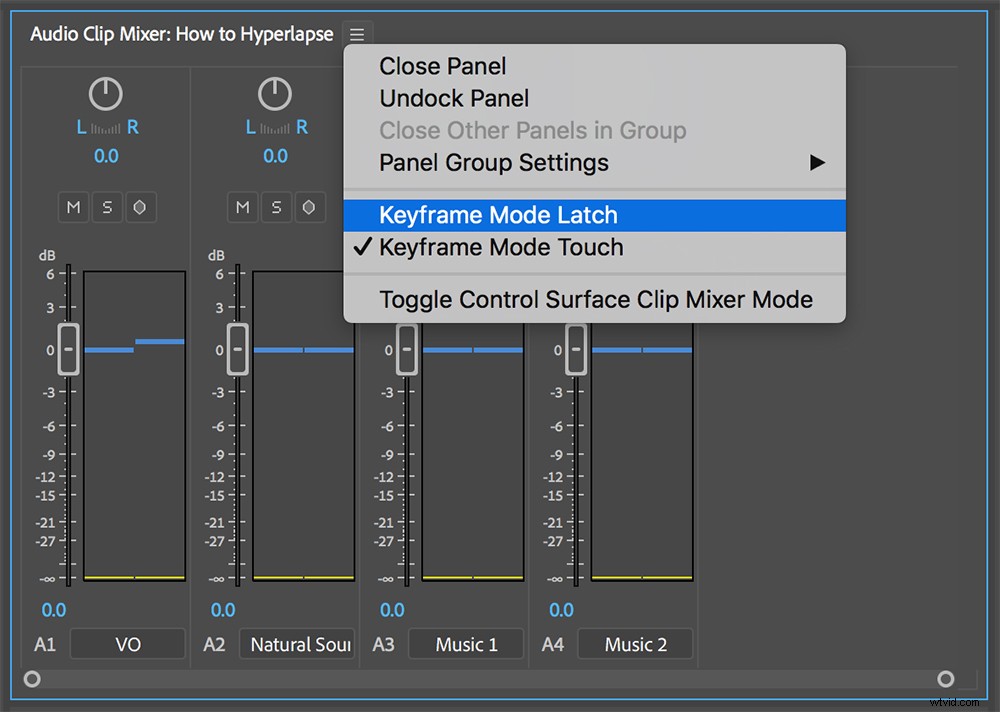Select Keyframe Mode Latch
The height and width of the screenshot is (712, 1000).
[498, 215]
